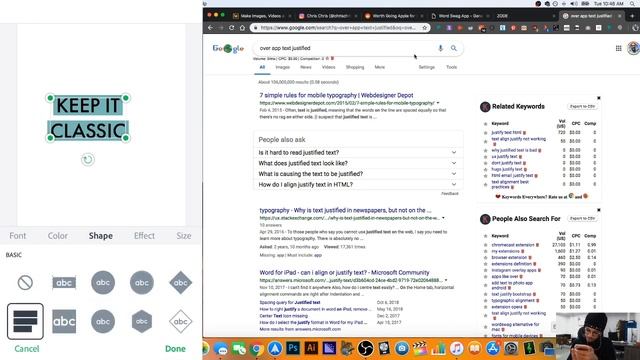This screenshot has width=640, height=360.
Task: Open the Webdesigner Depot result URL dropdown
Action: pyautogui.click(x=438, y=103)
